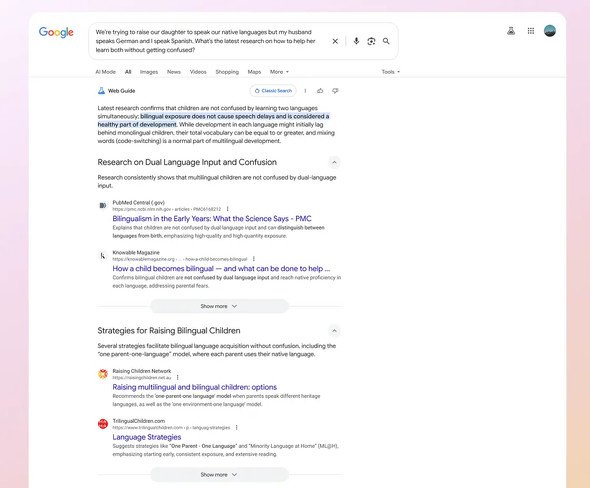Click the highlighted bilingual exposure summary text

coord(213,120)
